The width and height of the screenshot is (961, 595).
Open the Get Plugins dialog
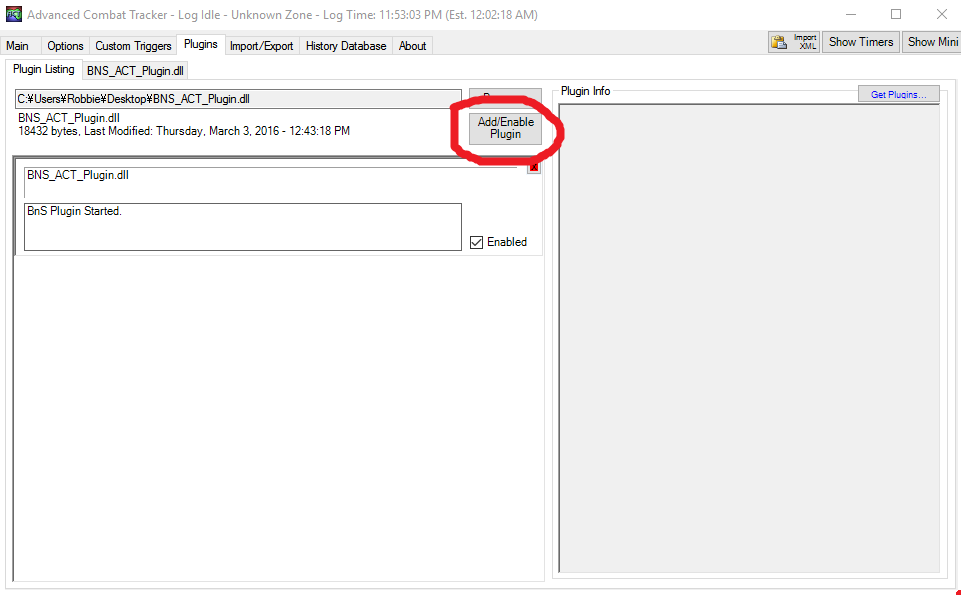(897, 93)
